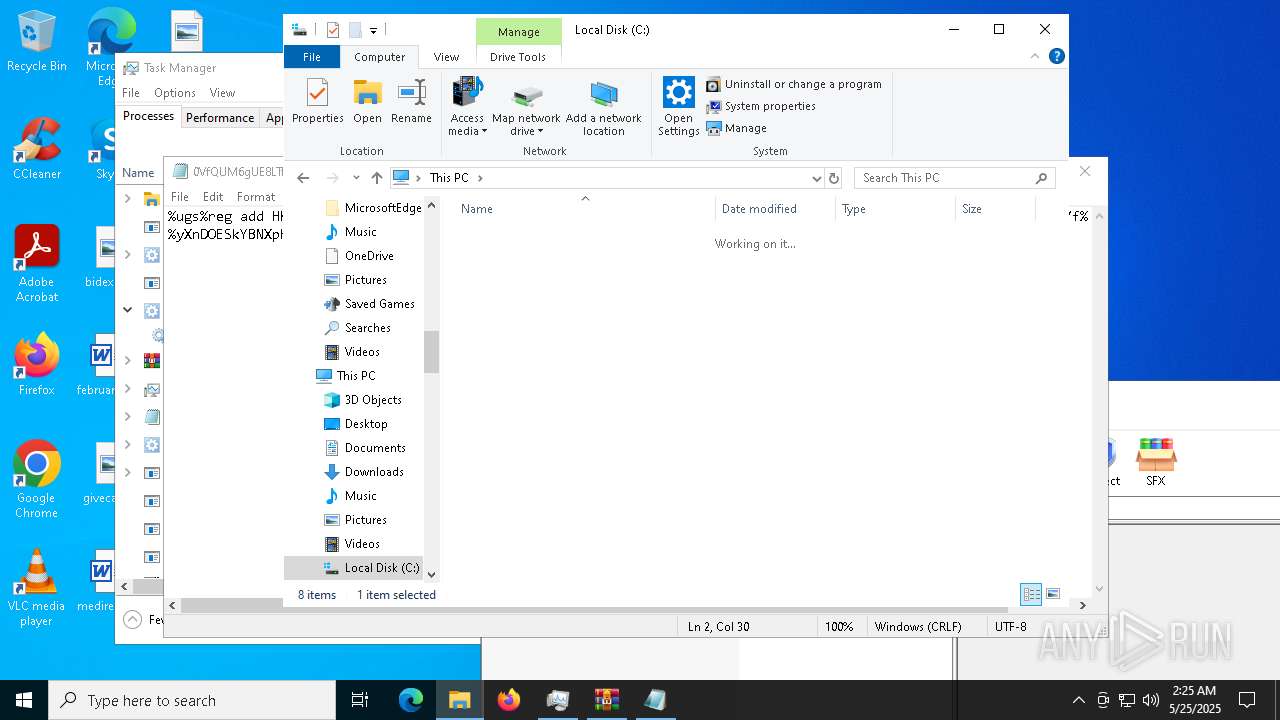
Task: Open Notepad Edit menu
Action: click(x=213, y=197)
